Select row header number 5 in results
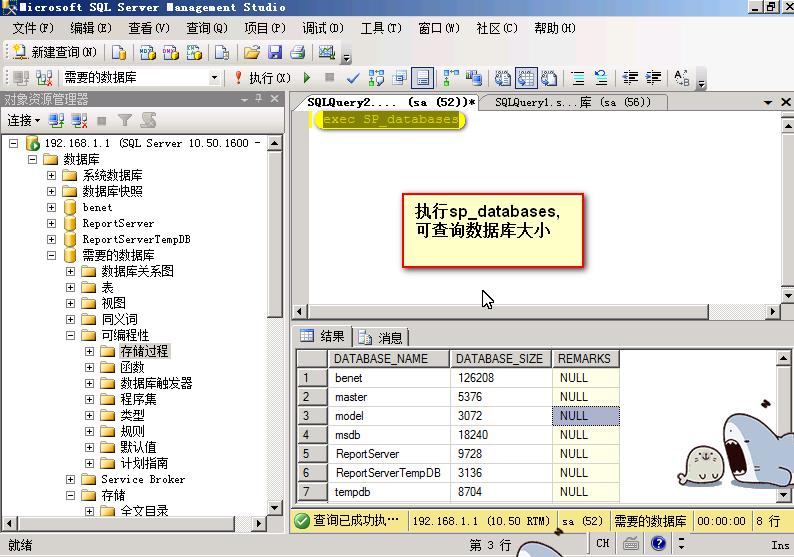794x557 pixels. pyautogui.click(x=311, y=454)
